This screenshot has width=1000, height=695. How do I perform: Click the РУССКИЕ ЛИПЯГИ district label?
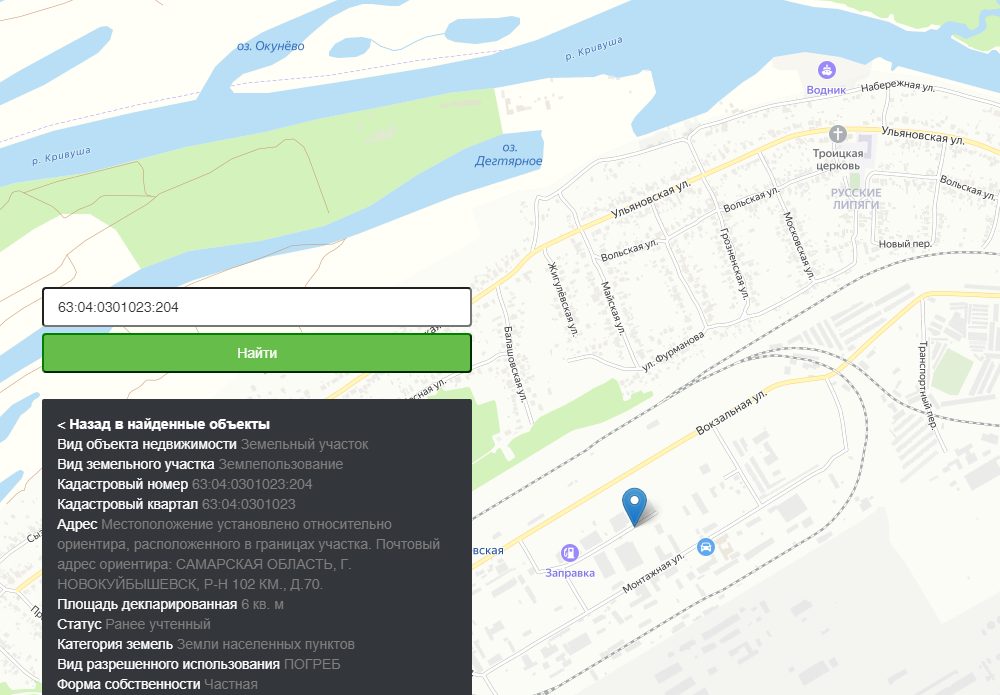coord(856,198)
